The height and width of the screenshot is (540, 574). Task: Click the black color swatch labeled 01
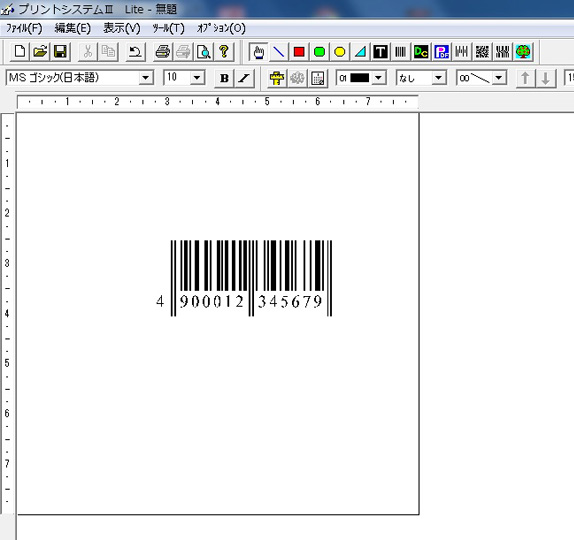tap(359, 78)
